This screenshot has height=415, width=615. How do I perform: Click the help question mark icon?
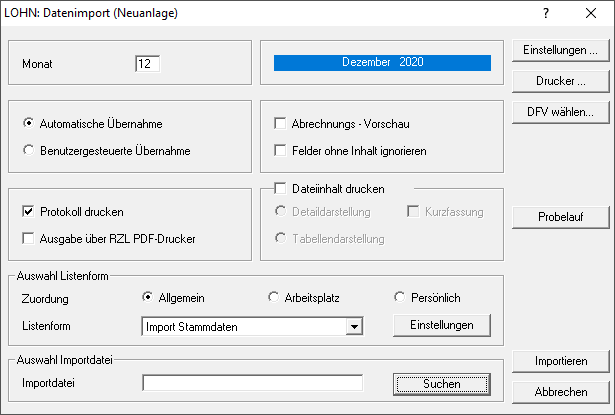click(x=546, y=14)
